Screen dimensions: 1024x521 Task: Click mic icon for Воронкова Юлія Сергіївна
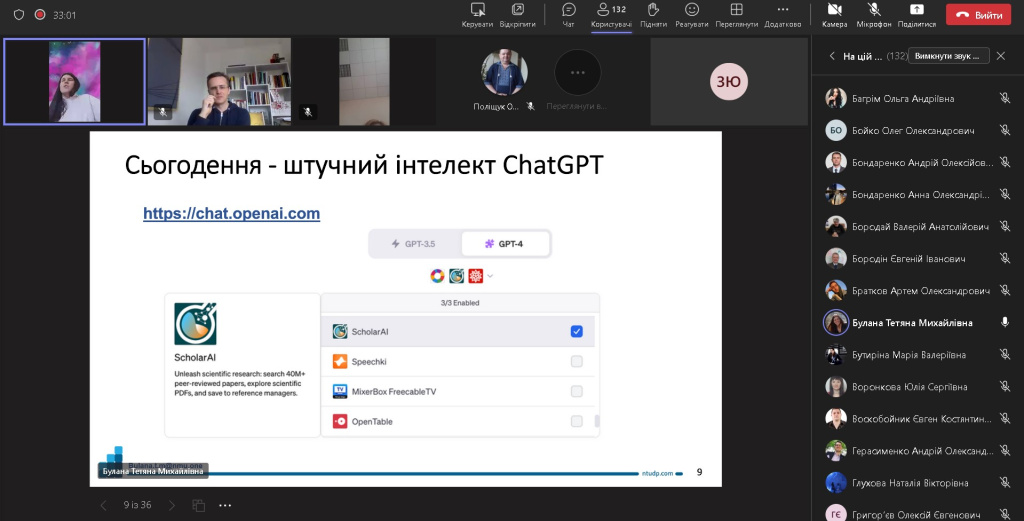[1004, 387]
